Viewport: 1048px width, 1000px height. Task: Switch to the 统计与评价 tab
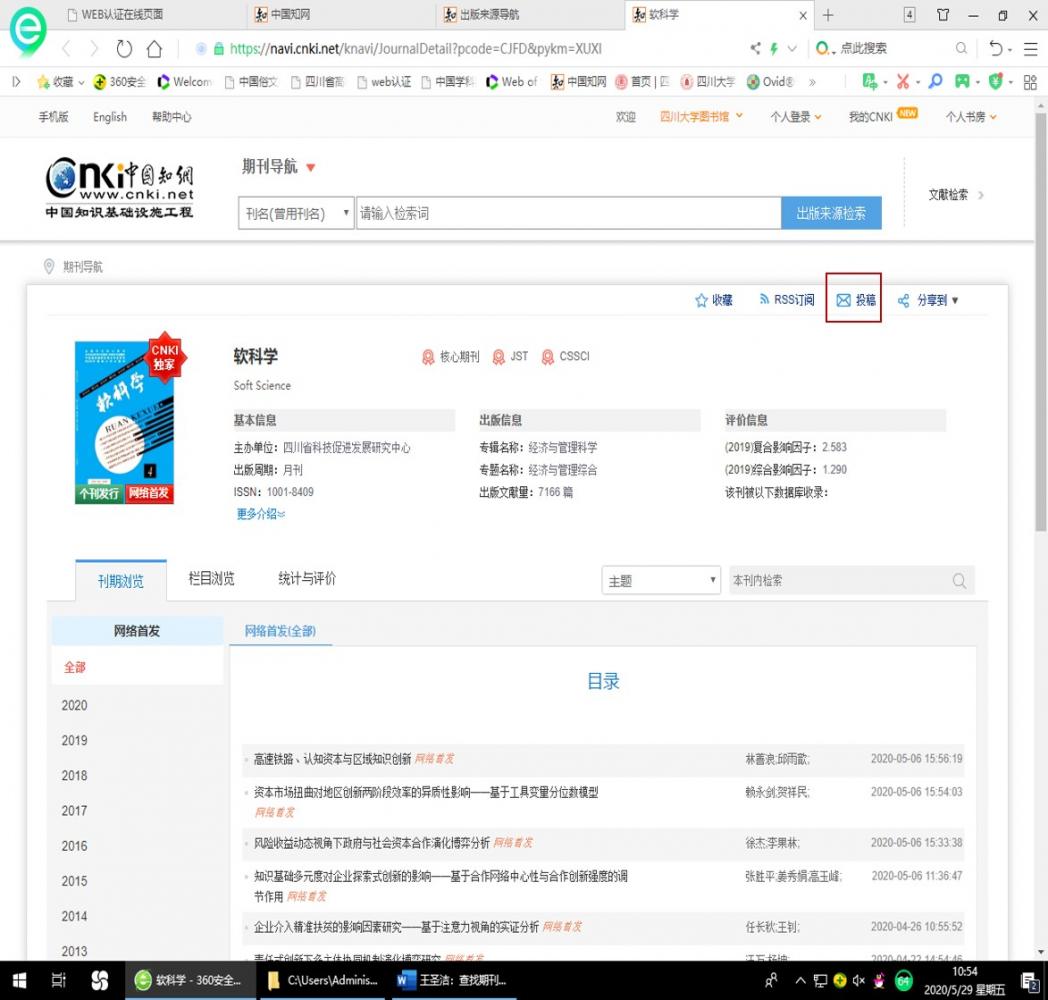(x=307, y=578)
